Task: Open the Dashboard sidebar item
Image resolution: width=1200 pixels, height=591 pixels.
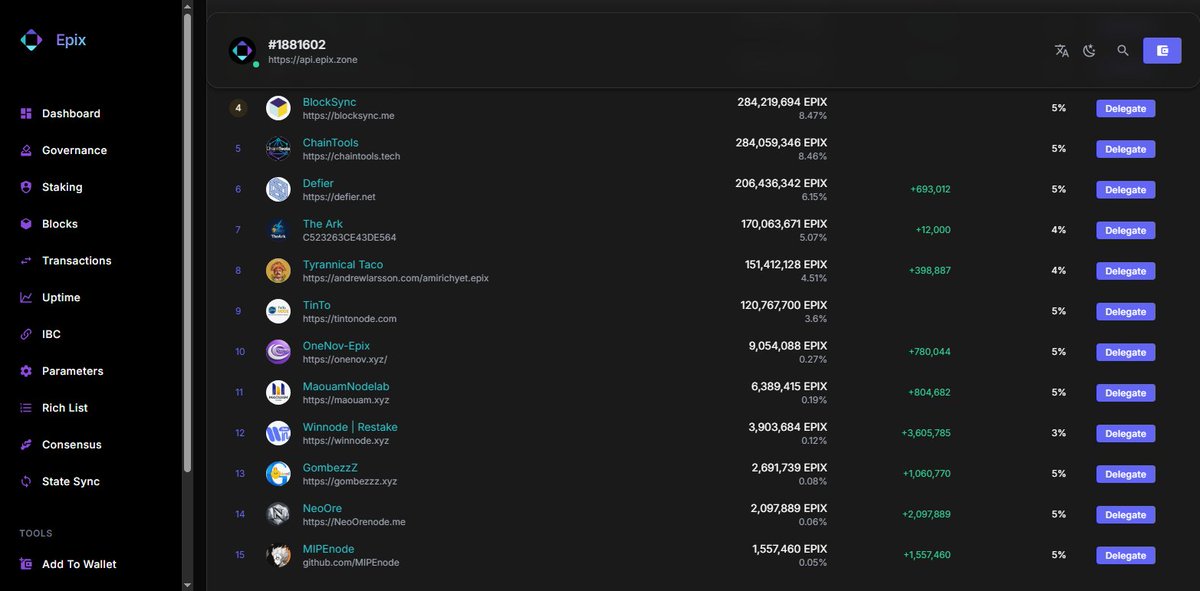Action: pos(70,114)
